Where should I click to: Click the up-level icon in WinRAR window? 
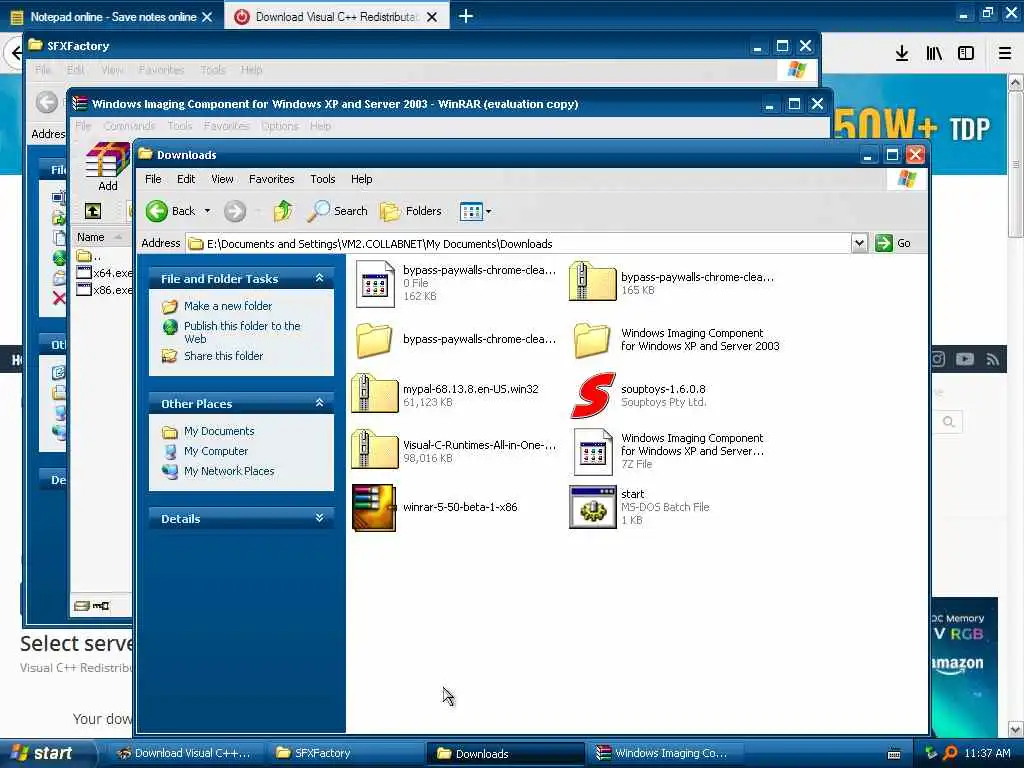point(93,210)
